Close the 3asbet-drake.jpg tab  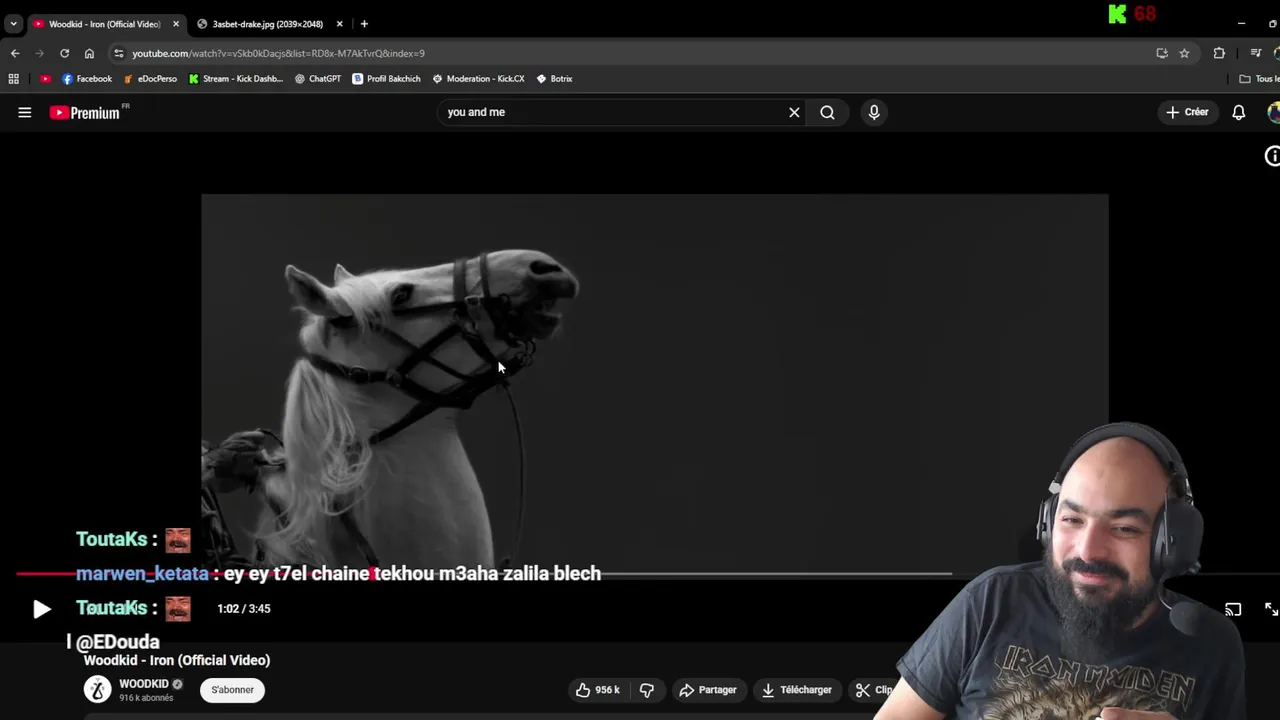click(339, 24)
